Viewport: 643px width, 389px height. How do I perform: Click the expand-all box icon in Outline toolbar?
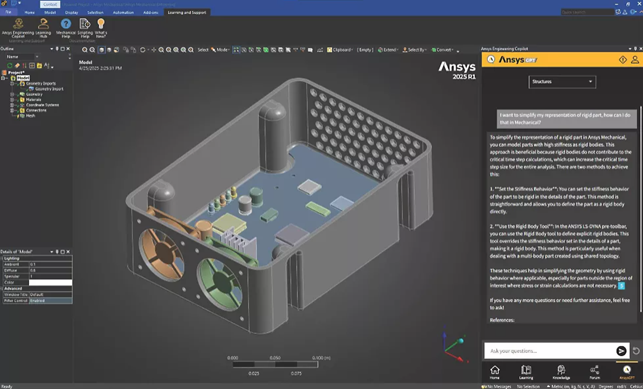32,66
